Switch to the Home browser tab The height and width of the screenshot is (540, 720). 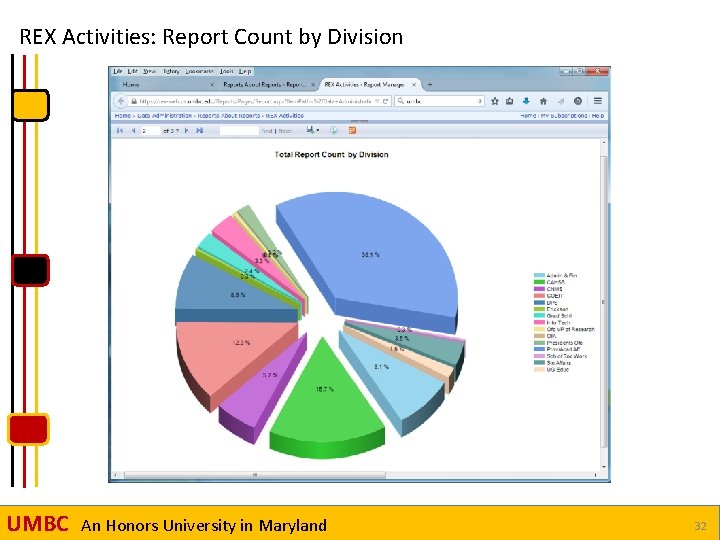click(x=165, y=84)
